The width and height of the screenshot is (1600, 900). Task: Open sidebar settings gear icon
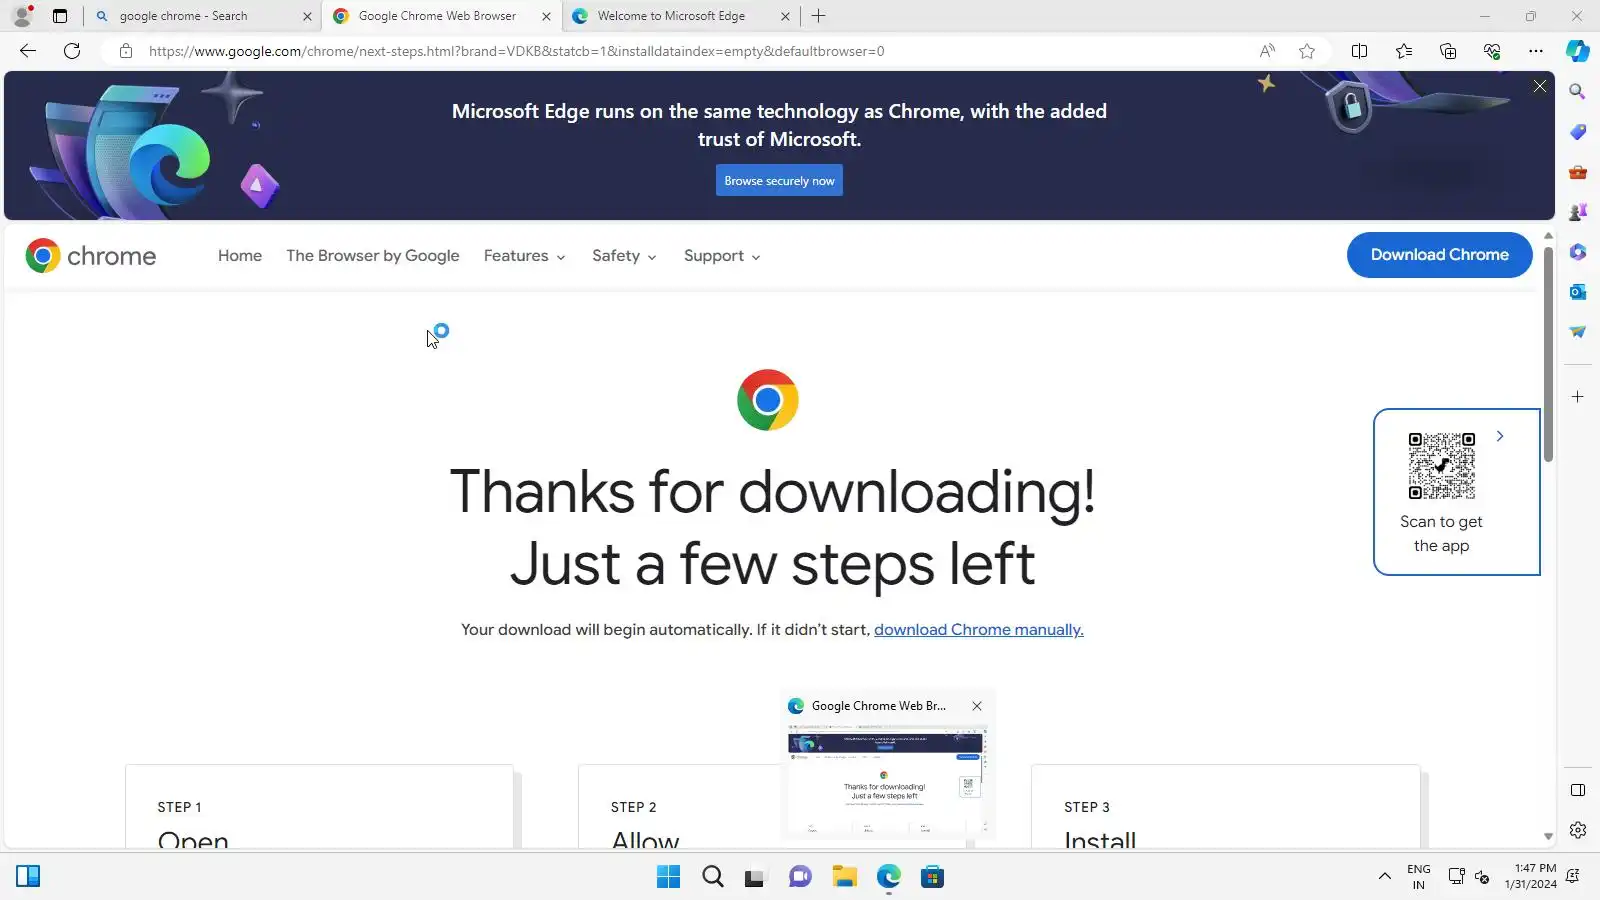pyautogui.click(x=1578, y=830)
